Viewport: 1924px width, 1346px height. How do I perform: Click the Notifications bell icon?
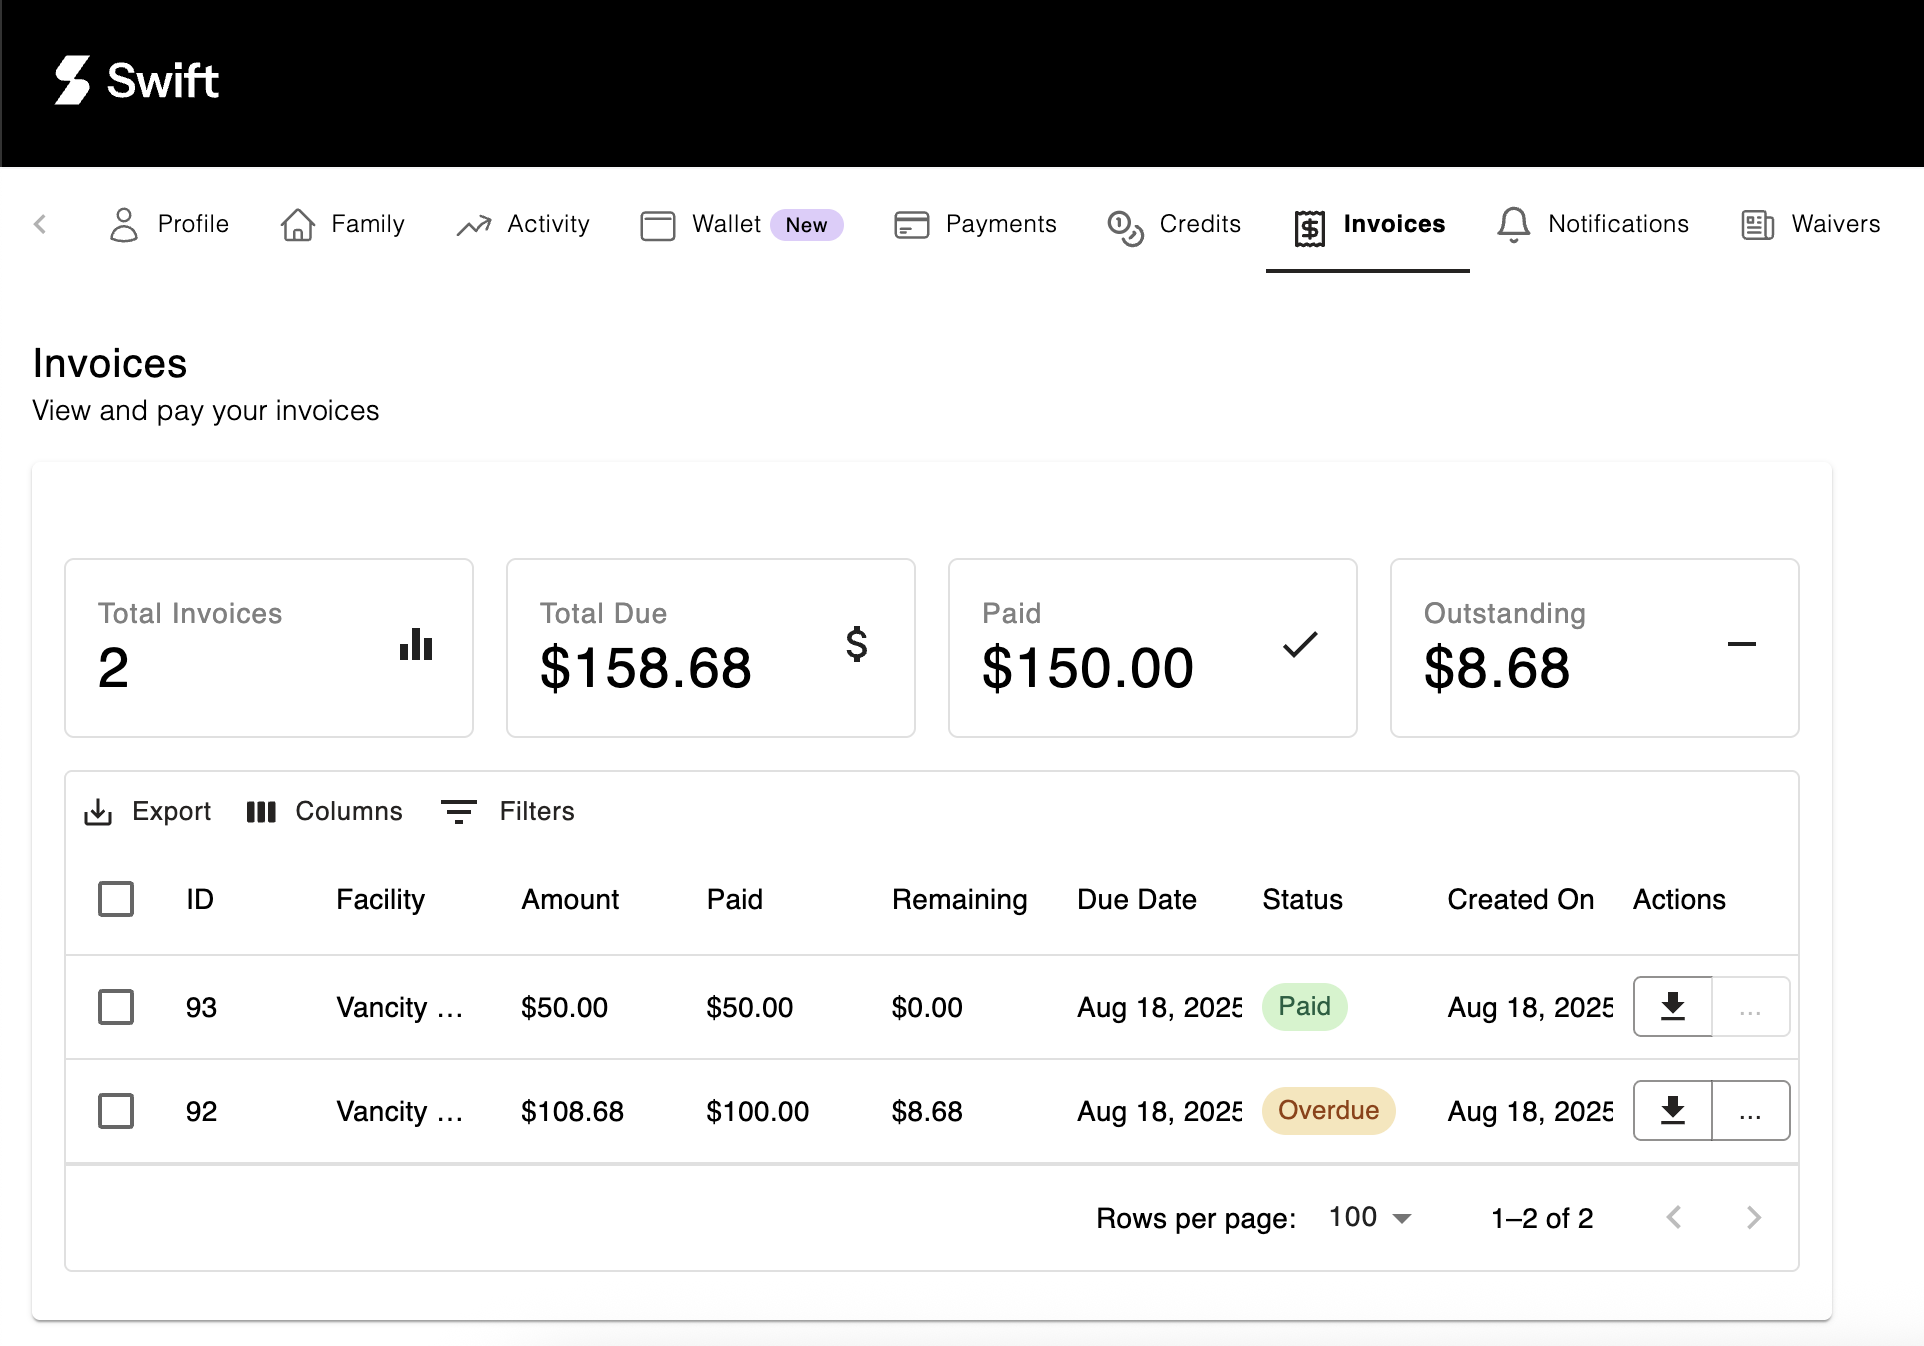coord(1513,224)
